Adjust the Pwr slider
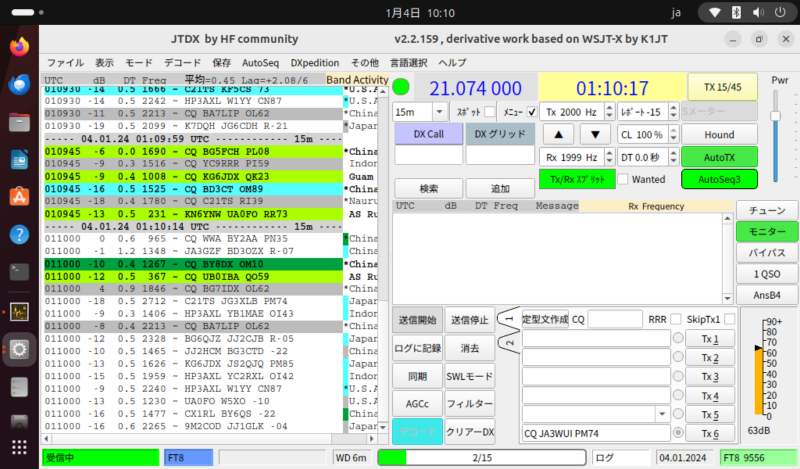Viewport: 800px width, 469px height. coord(776,116)
